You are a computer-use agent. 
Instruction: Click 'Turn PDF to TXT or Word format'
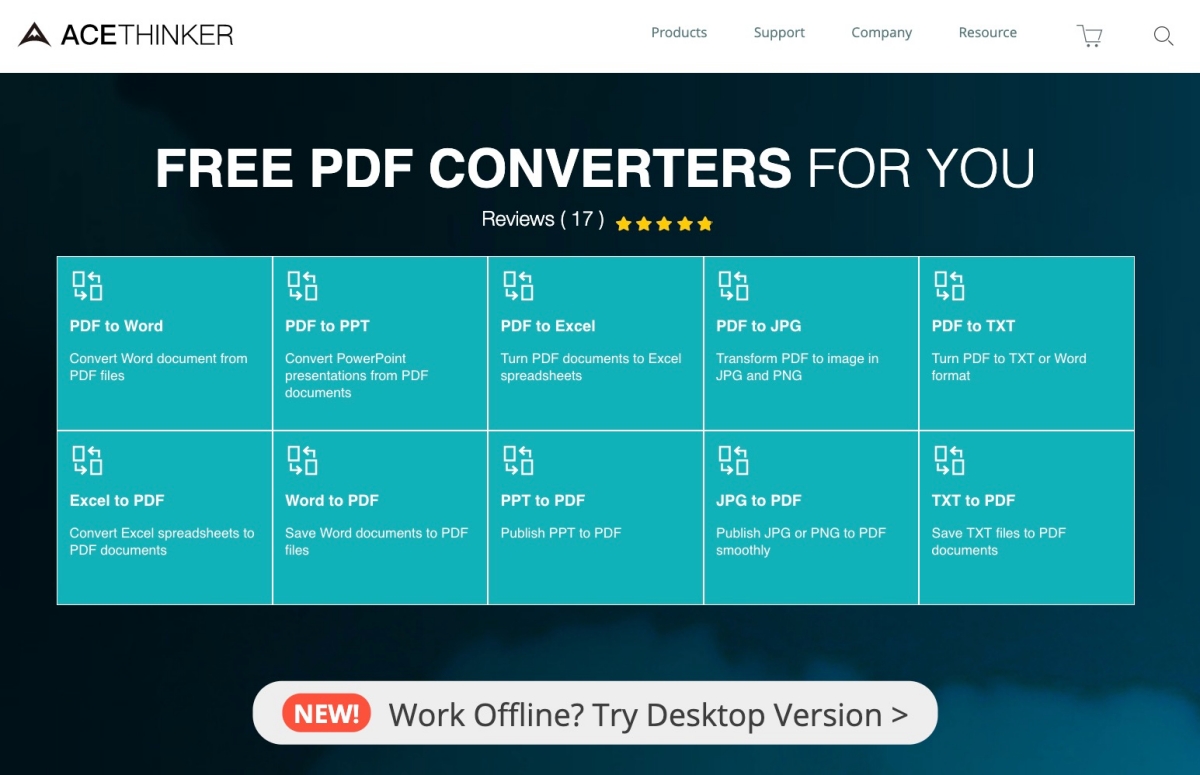[1009, 367]
